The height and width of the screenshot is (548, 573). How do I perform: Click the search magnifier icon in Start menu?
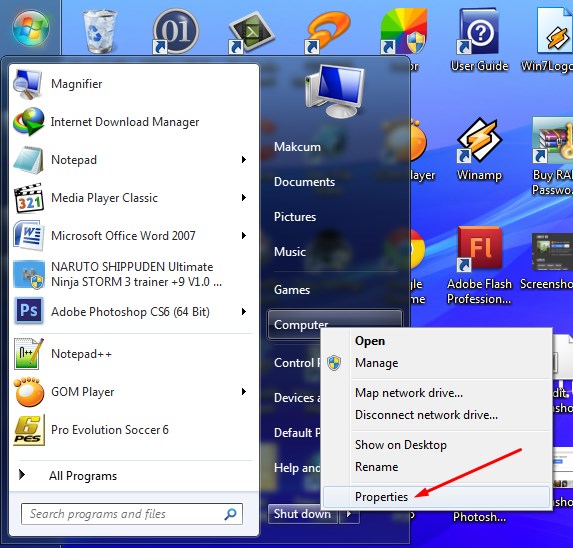230,514
